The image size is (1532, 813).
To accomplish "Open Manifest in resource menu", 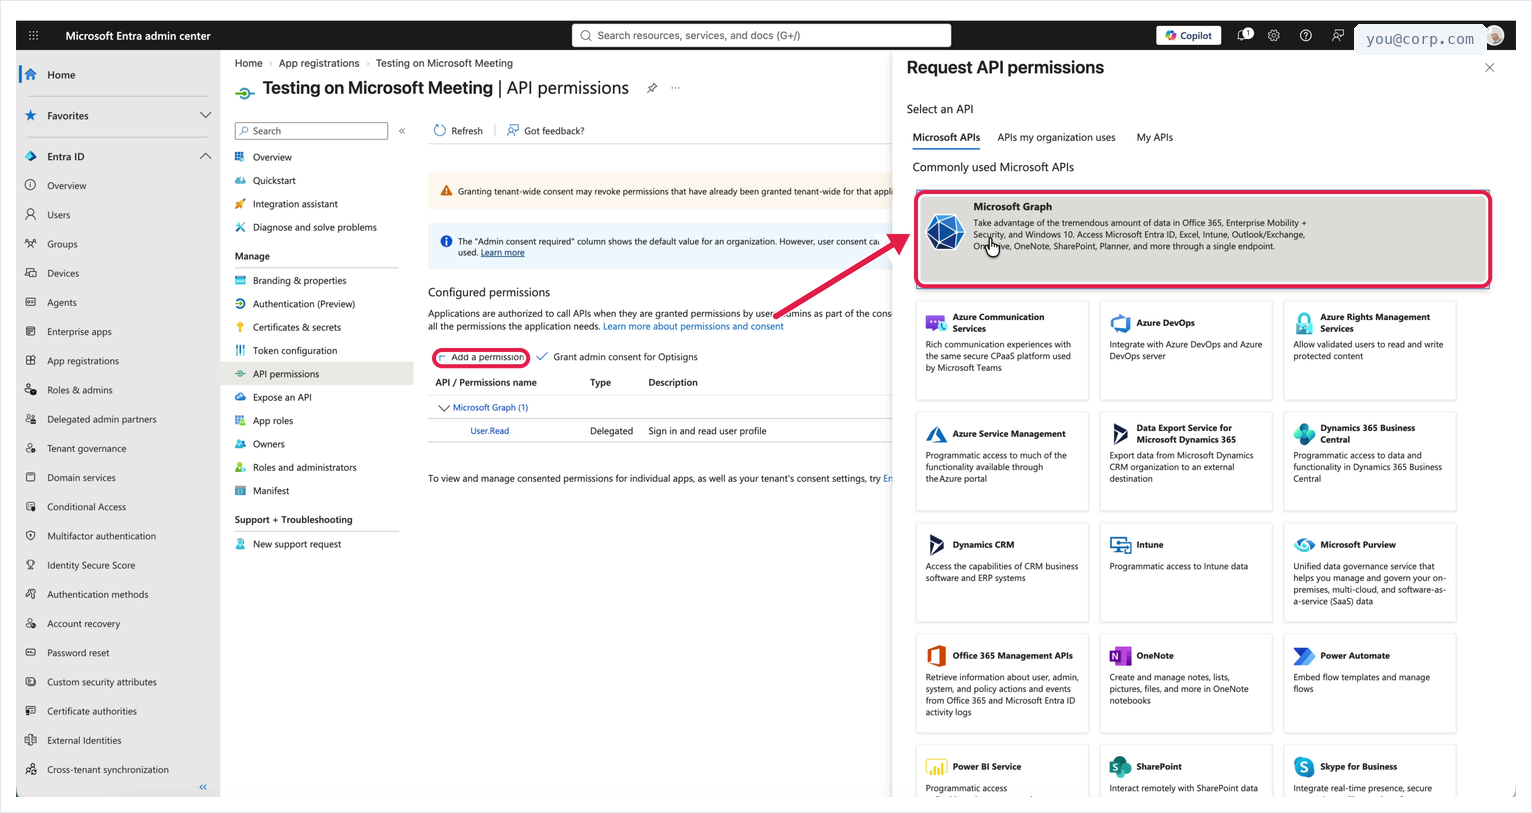I will click(271, 491).
